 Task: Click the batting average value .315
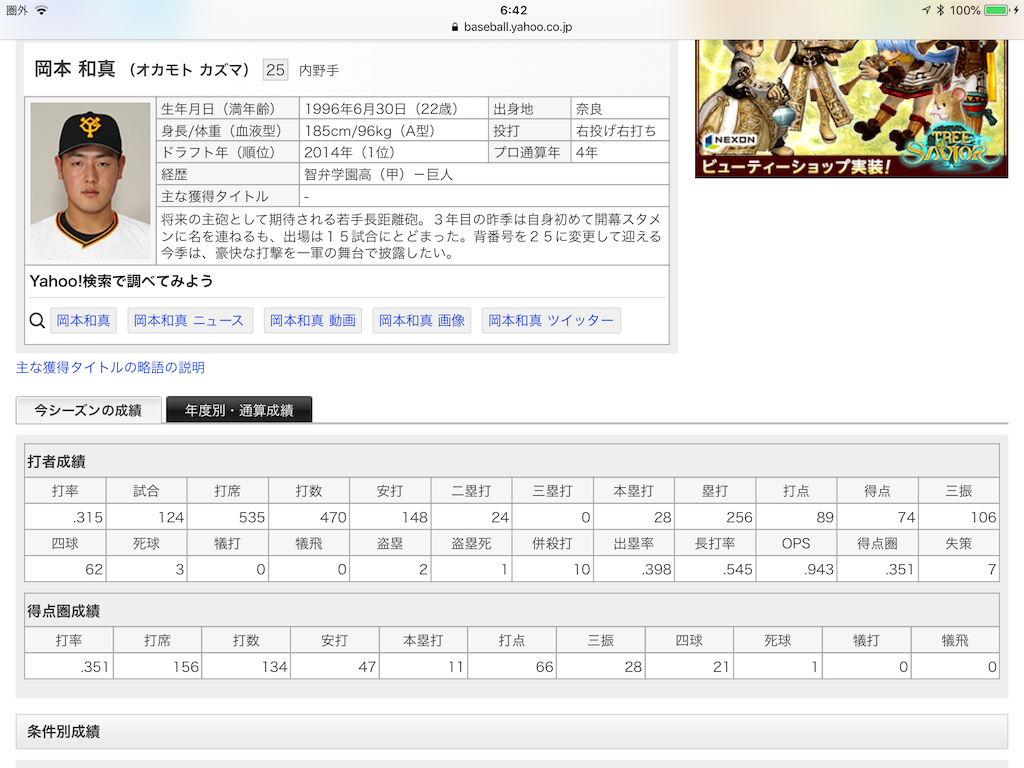88,517
